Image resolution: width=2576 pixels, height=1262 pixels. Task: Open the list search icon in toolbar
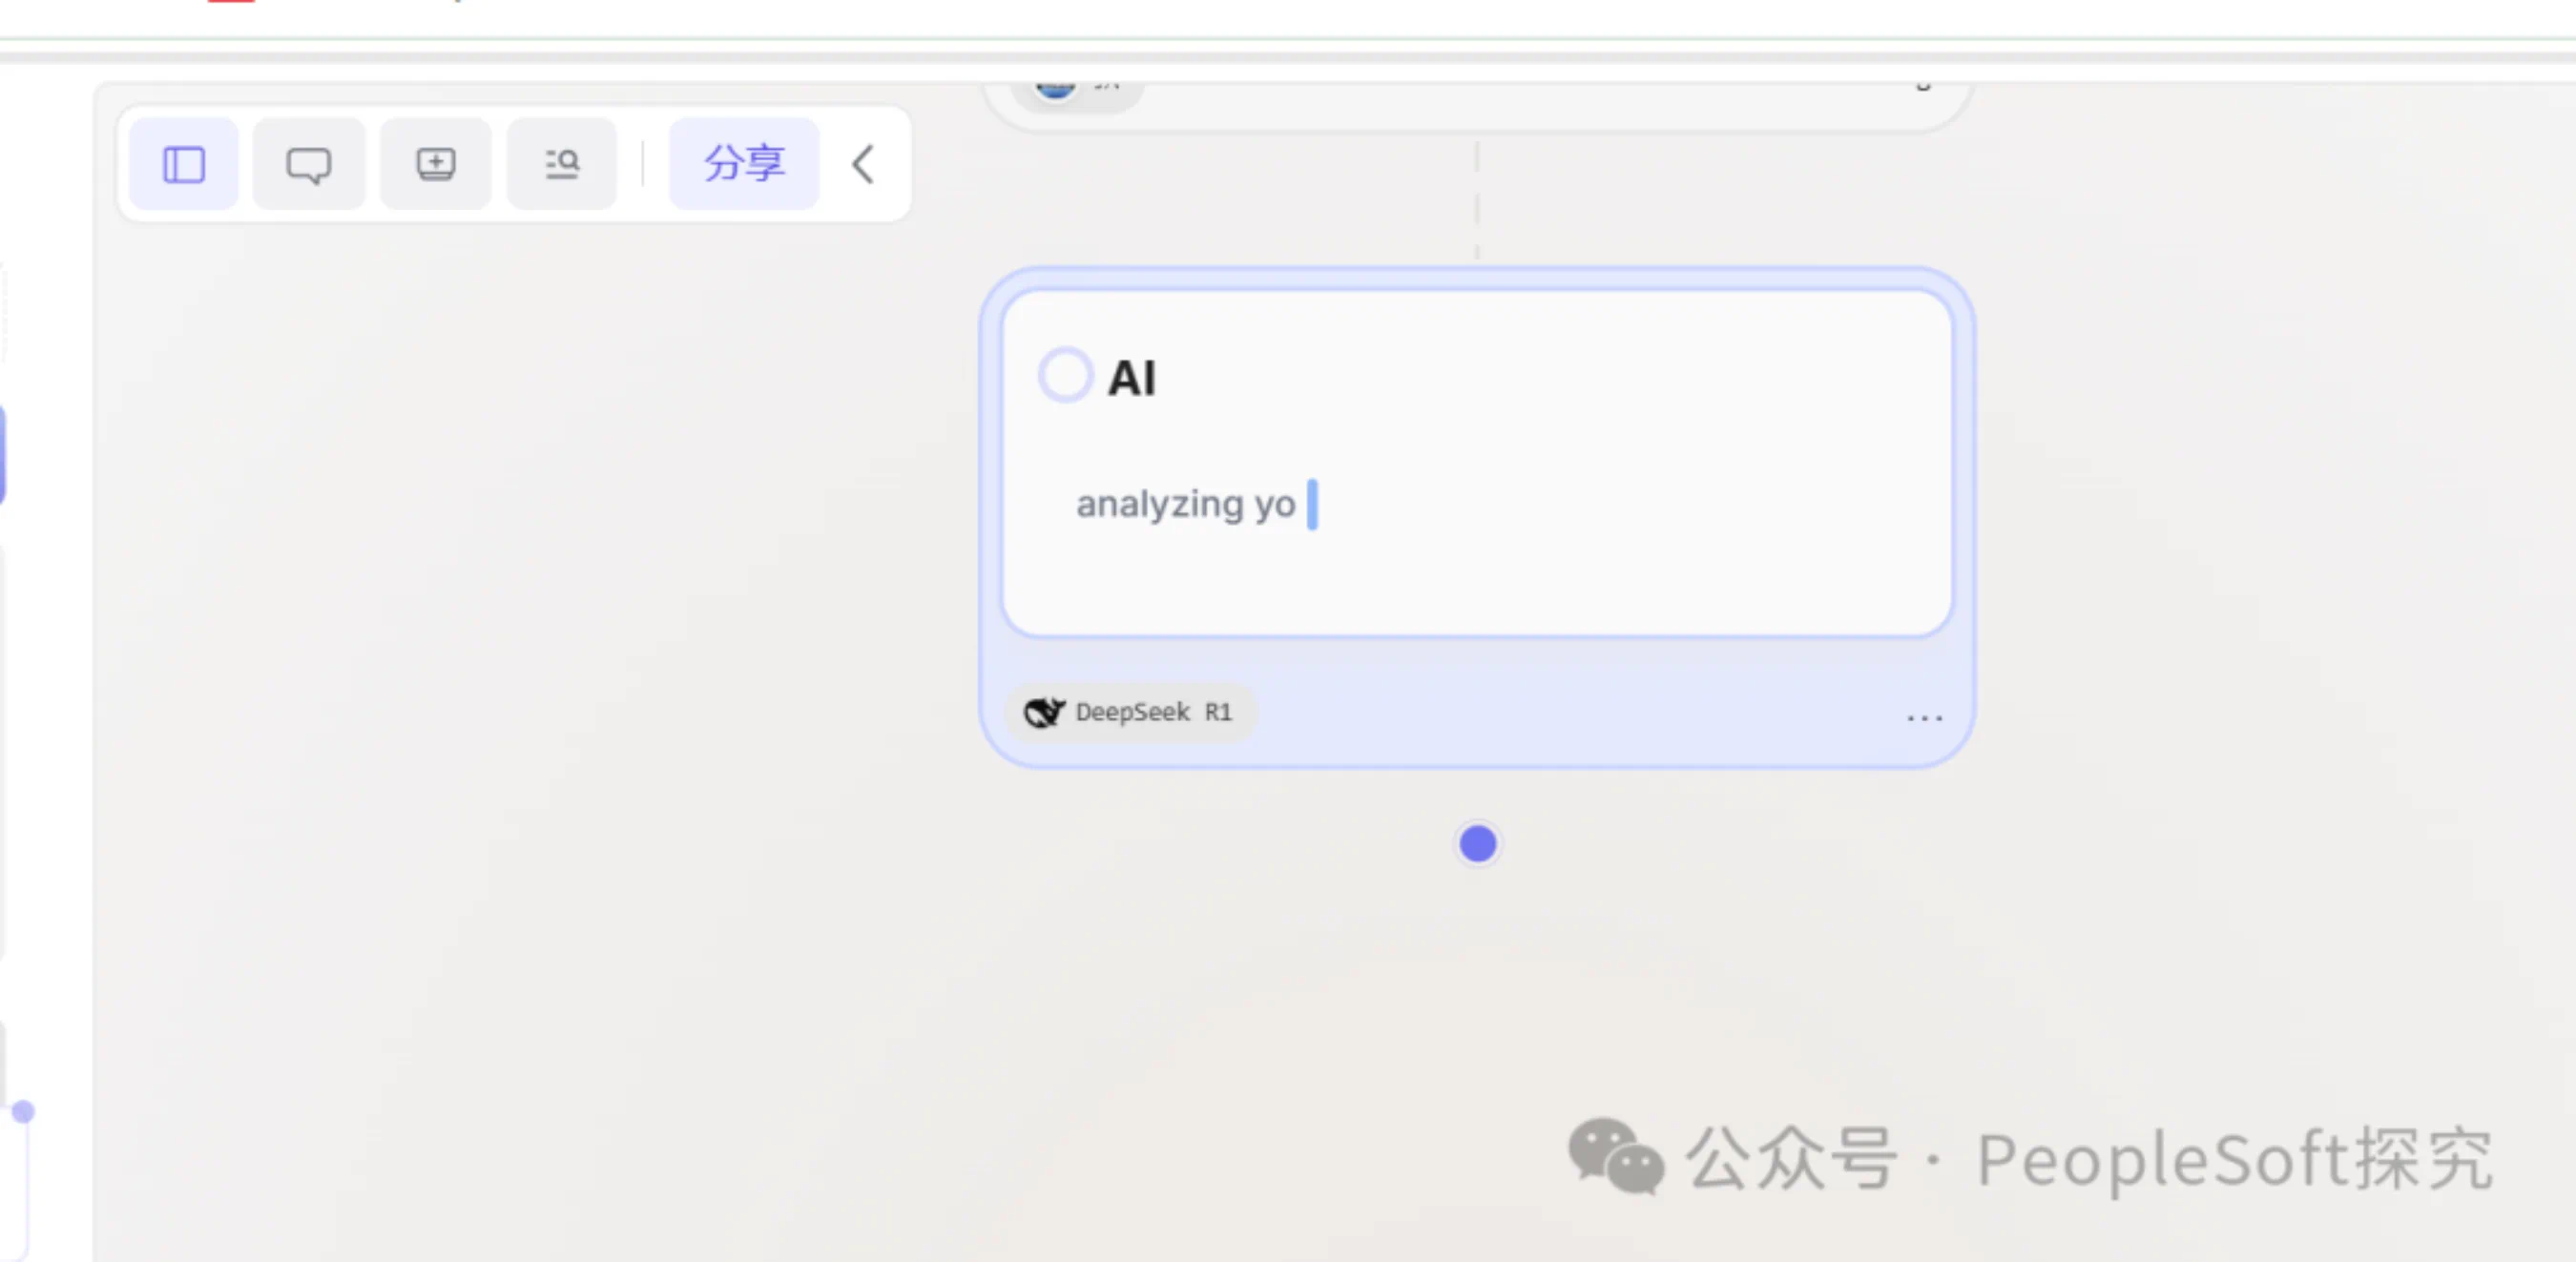[562, 165]
